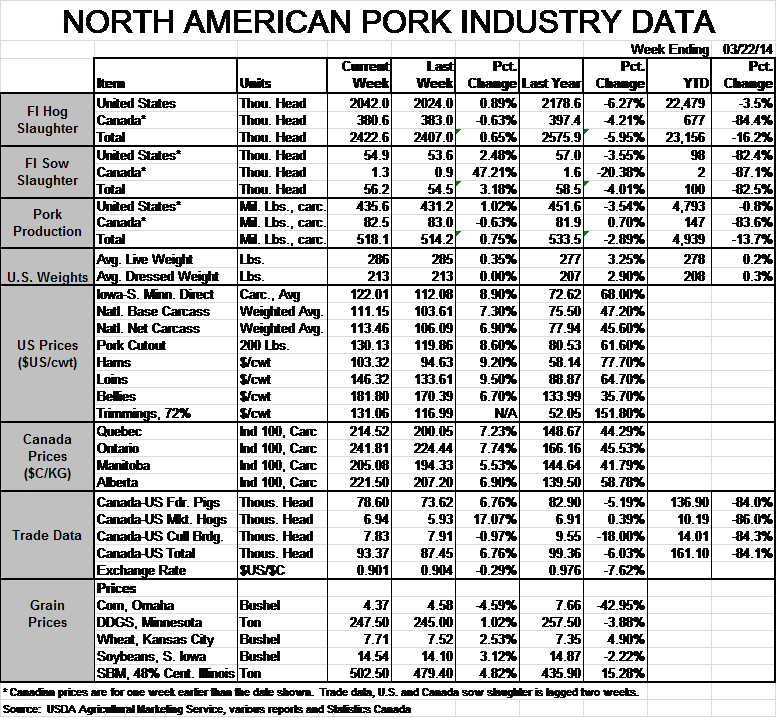Select 'DDGS, Minnesota' row label
This screenshot has height=718, width=777.
pos(149,622)
